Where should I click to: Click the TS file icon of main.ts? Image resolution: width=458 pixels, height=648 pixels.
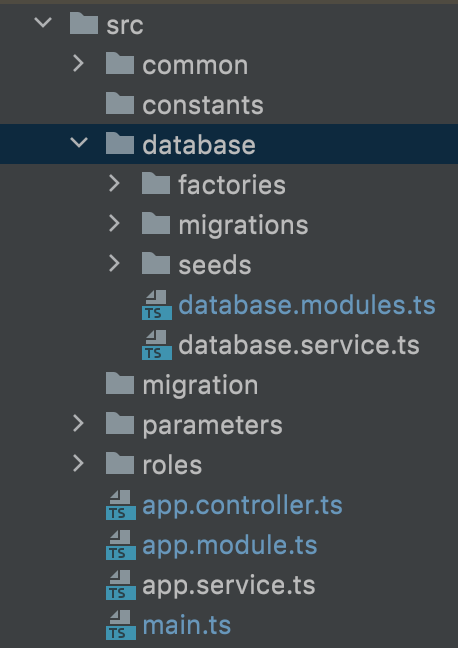(121, 625)
